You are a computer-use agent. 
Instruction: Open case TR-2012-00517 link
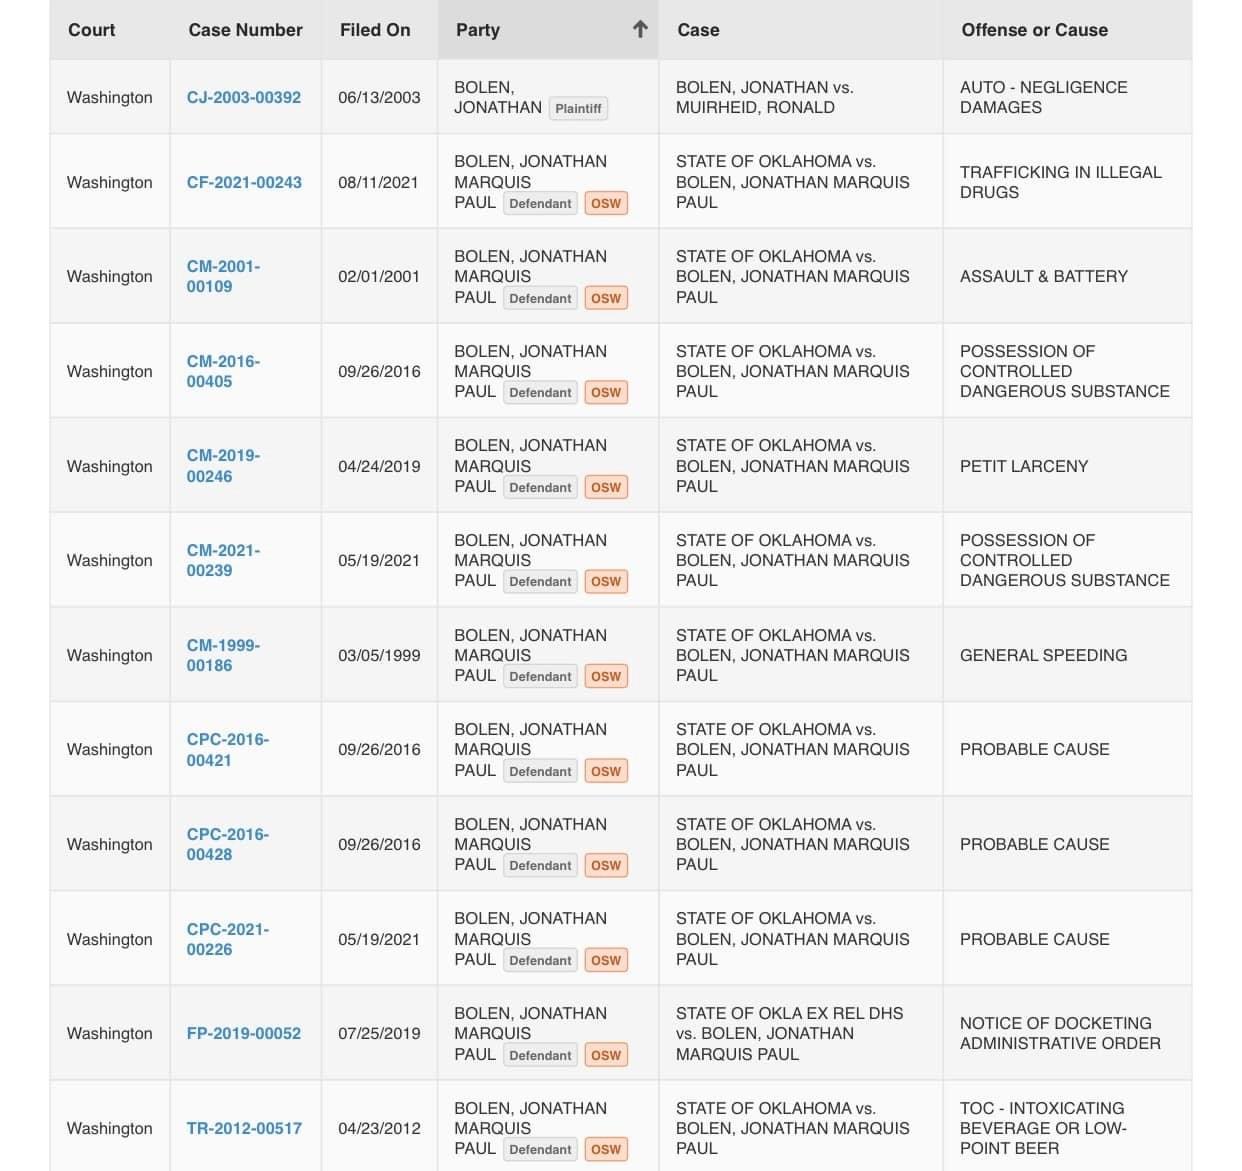244,1128
